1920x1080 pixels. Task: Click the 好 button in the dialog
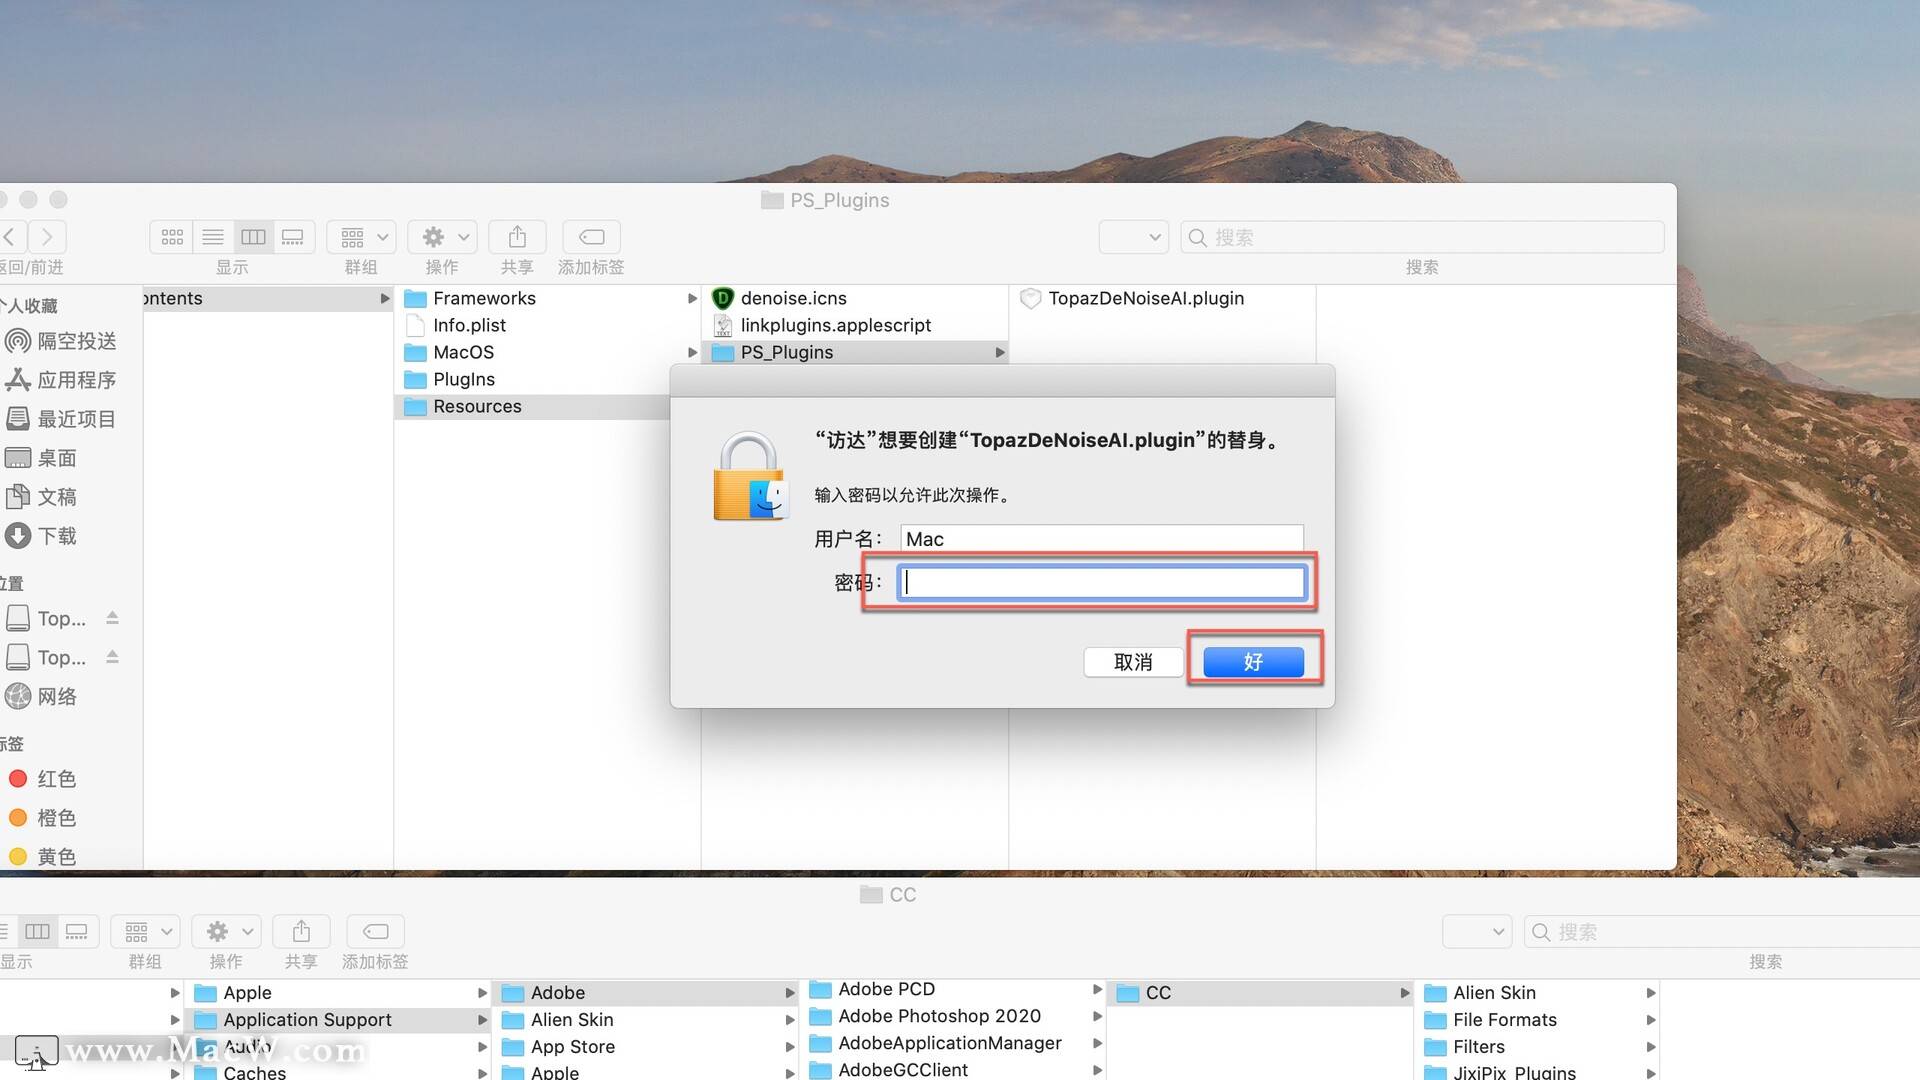pos(1253,662)
